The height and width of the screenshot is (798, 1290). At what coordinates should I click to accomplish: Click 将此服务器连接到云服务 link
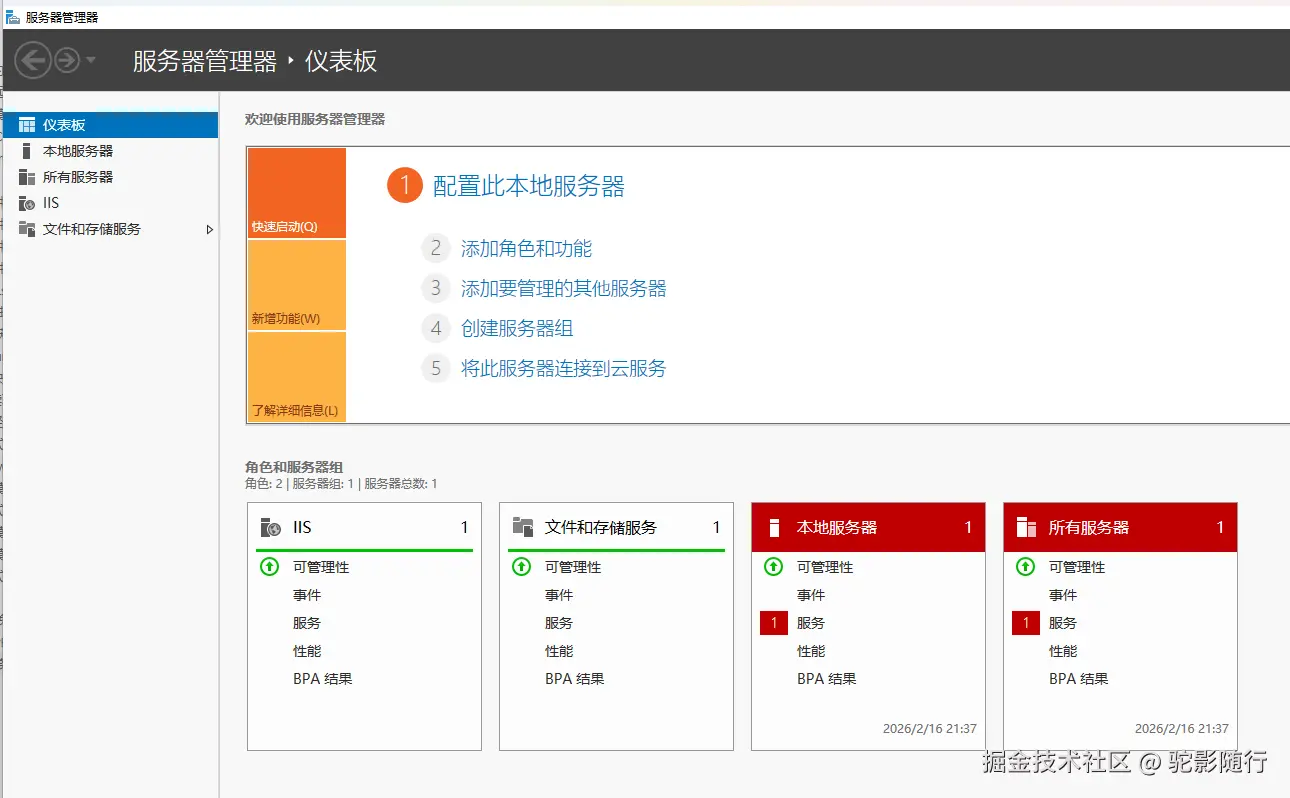click(x=563, y=369)
